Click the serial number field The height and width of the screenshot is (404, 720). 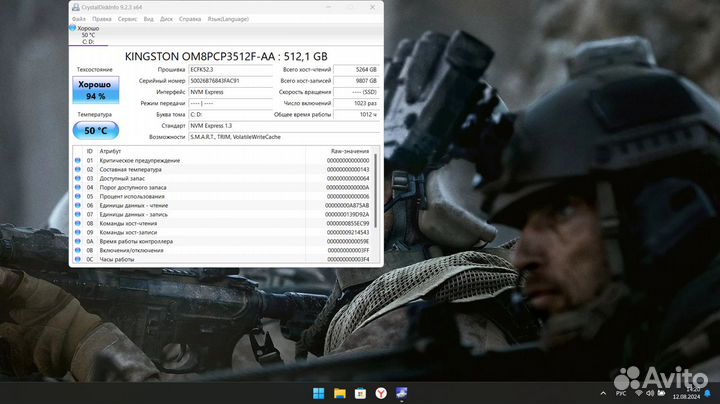231,81
